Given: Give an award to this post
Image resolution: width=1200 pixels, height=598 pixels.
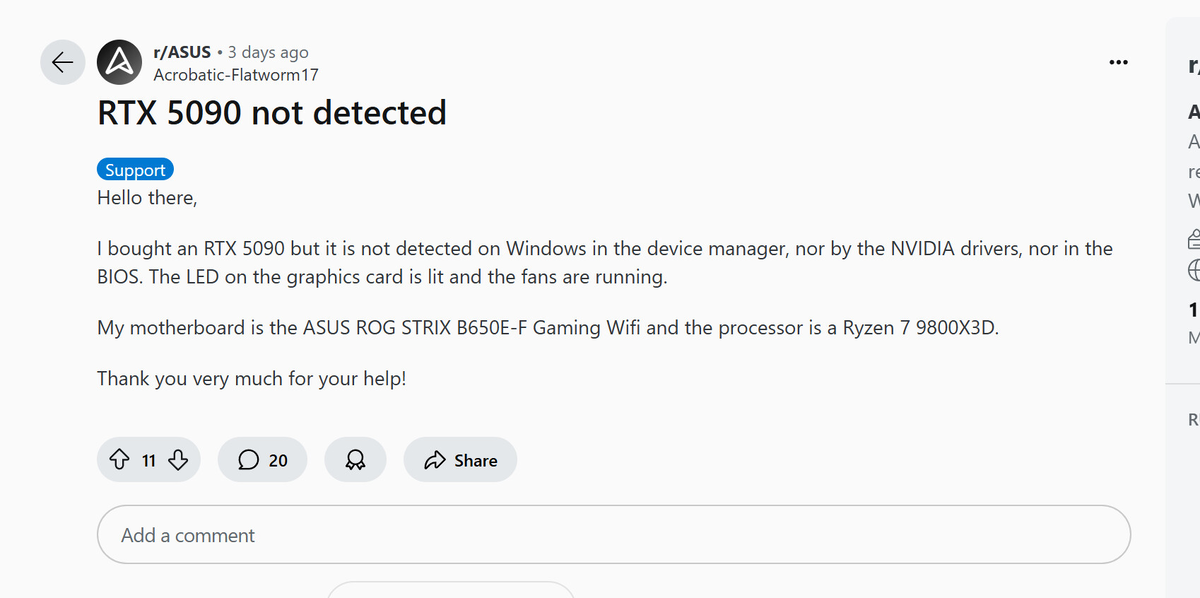Looking at the screenshot, I should point(354,460).
